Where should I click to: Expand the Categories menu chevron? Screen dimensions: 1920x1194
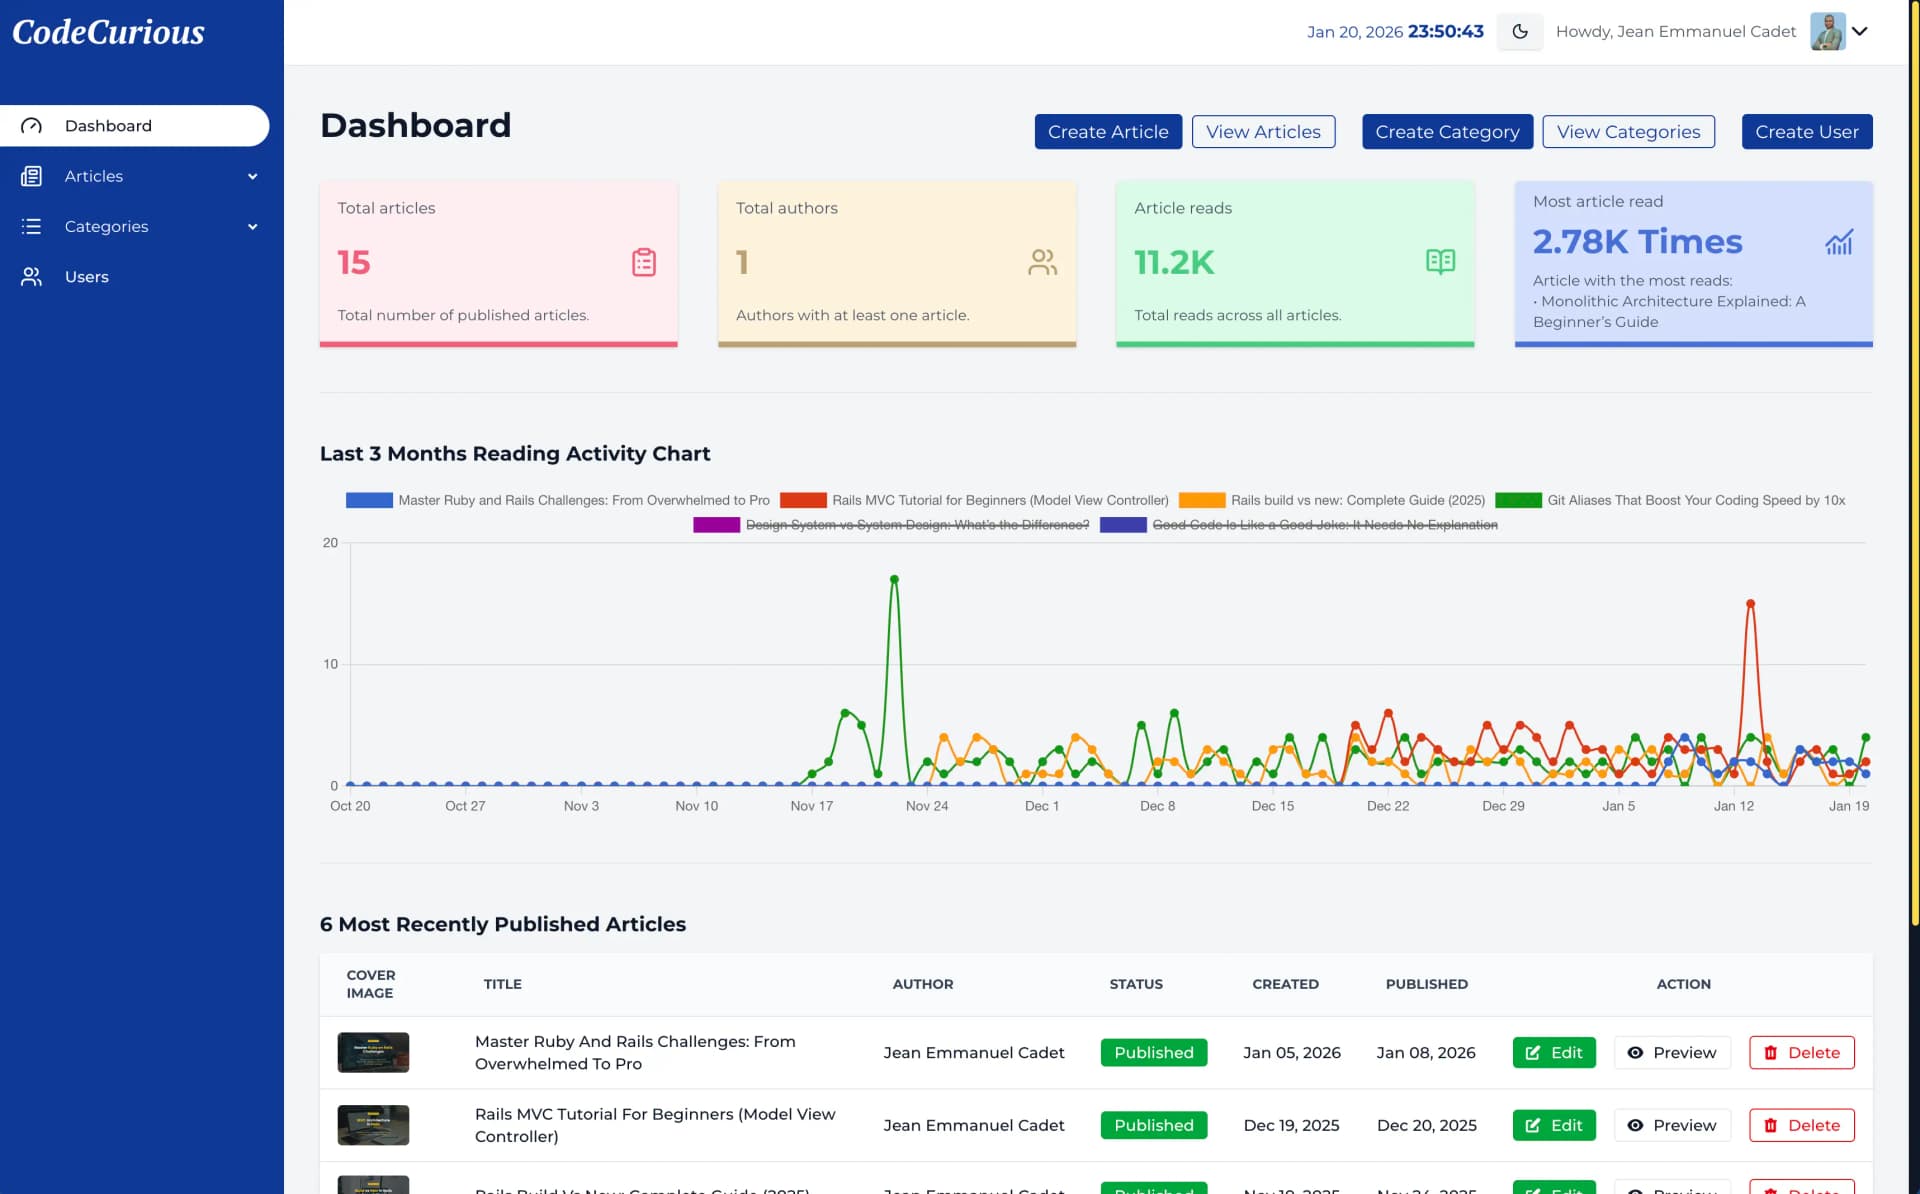252,226
